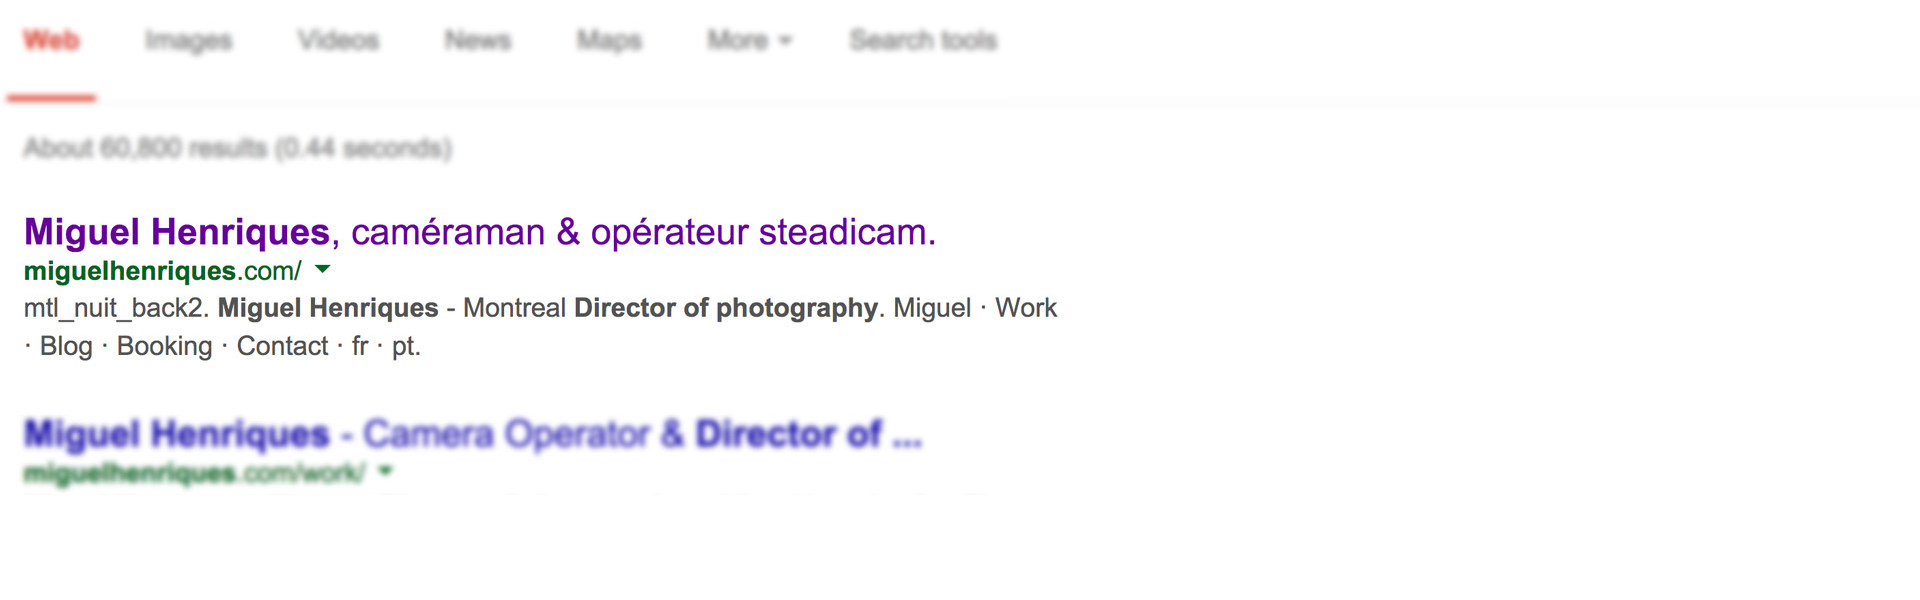Switch to the Images tab
This screenshot has width=1920, height=600.
pyautogui.click(x=188, y=40)
